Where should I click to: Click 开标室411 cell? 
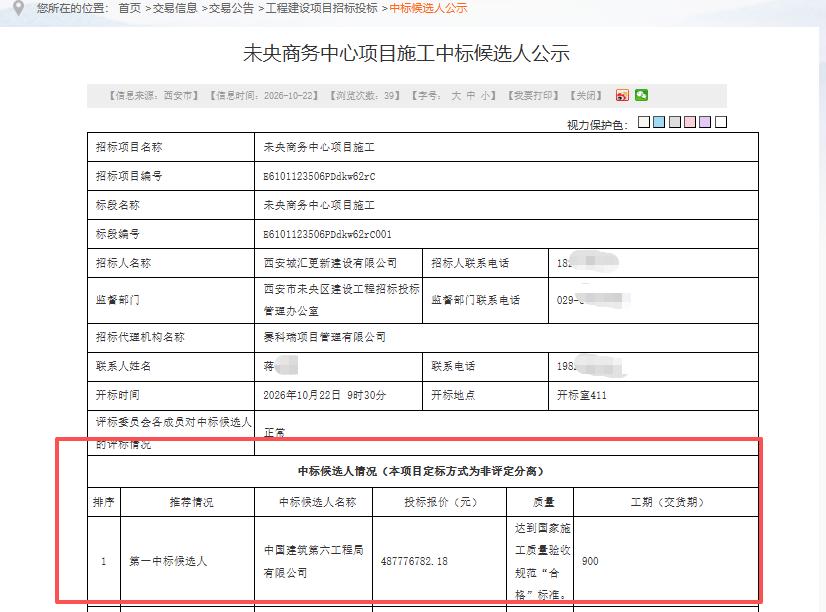coord(653,396)
